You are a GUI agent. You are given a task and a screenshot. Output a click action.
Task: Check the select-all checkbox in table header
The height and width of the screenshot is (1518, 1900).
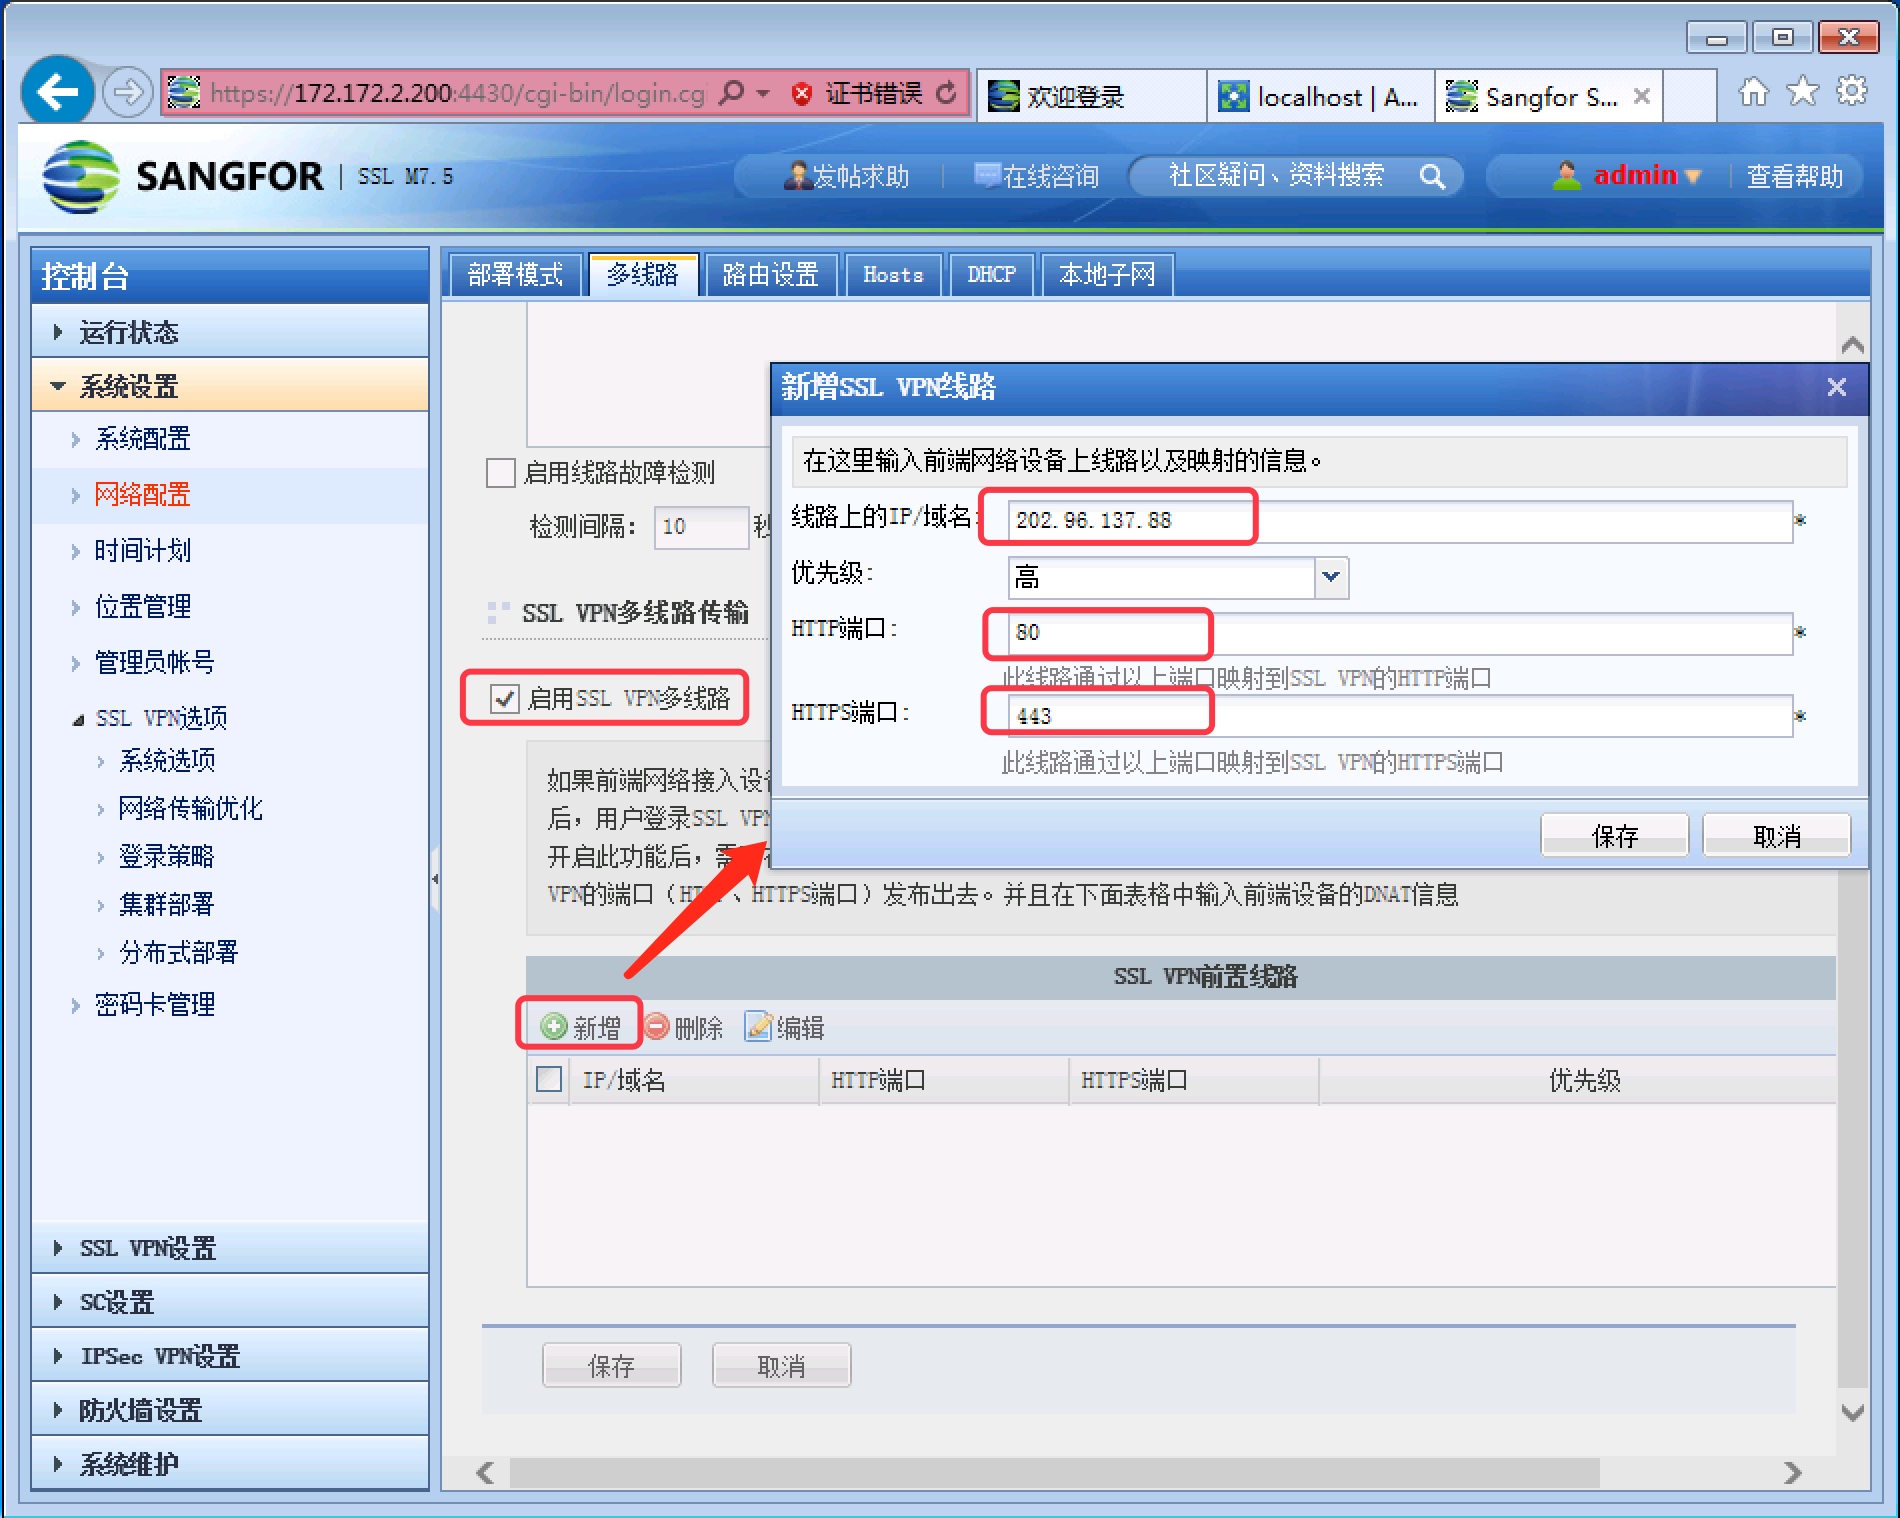tap(549, 1079)
